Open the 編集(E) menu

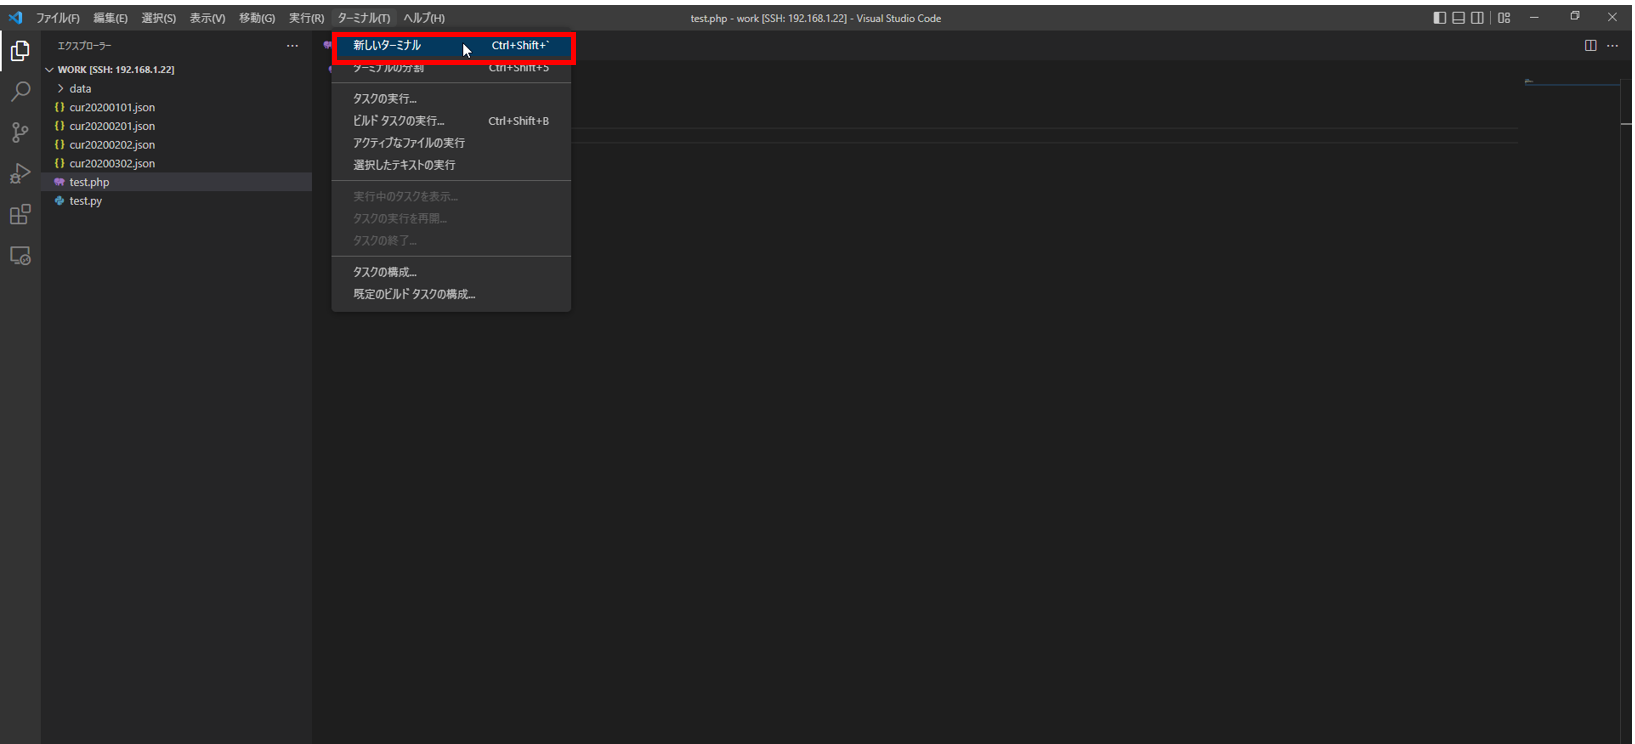click(x=110, y=18)
